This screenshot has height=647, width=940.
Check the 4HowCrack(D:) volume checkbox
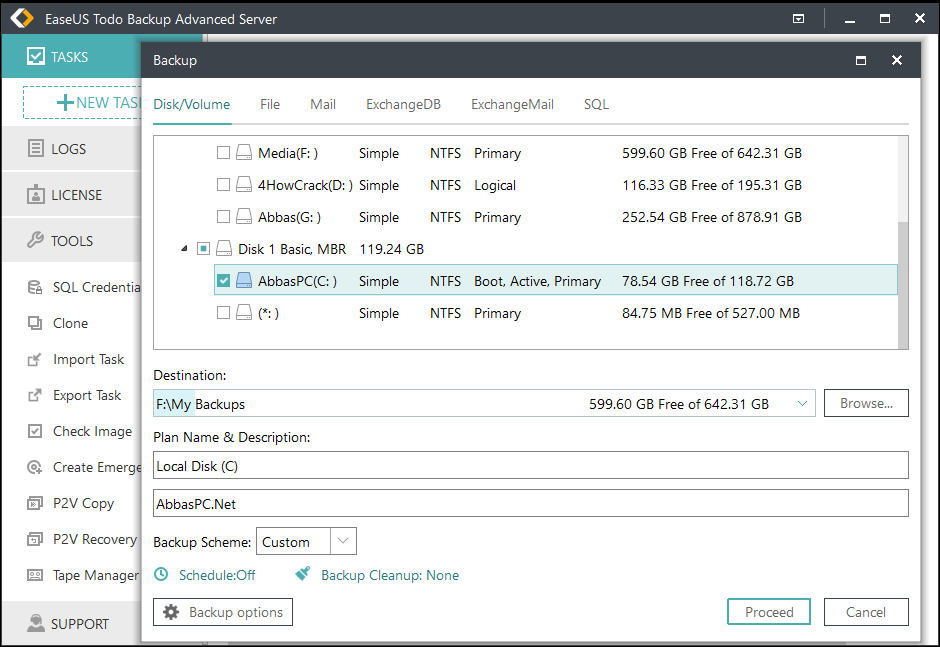click(223, 185)
